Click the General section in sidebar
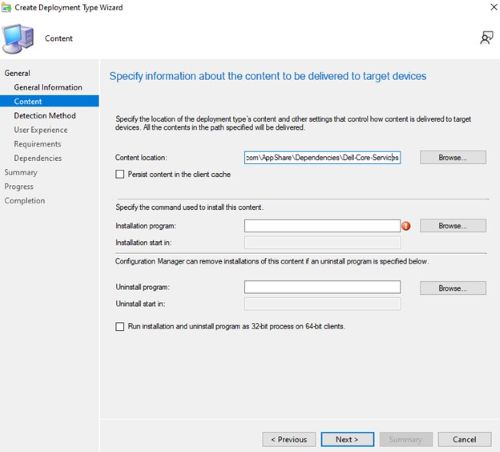Viewport: 500px width, 452px height. [17, 73]
